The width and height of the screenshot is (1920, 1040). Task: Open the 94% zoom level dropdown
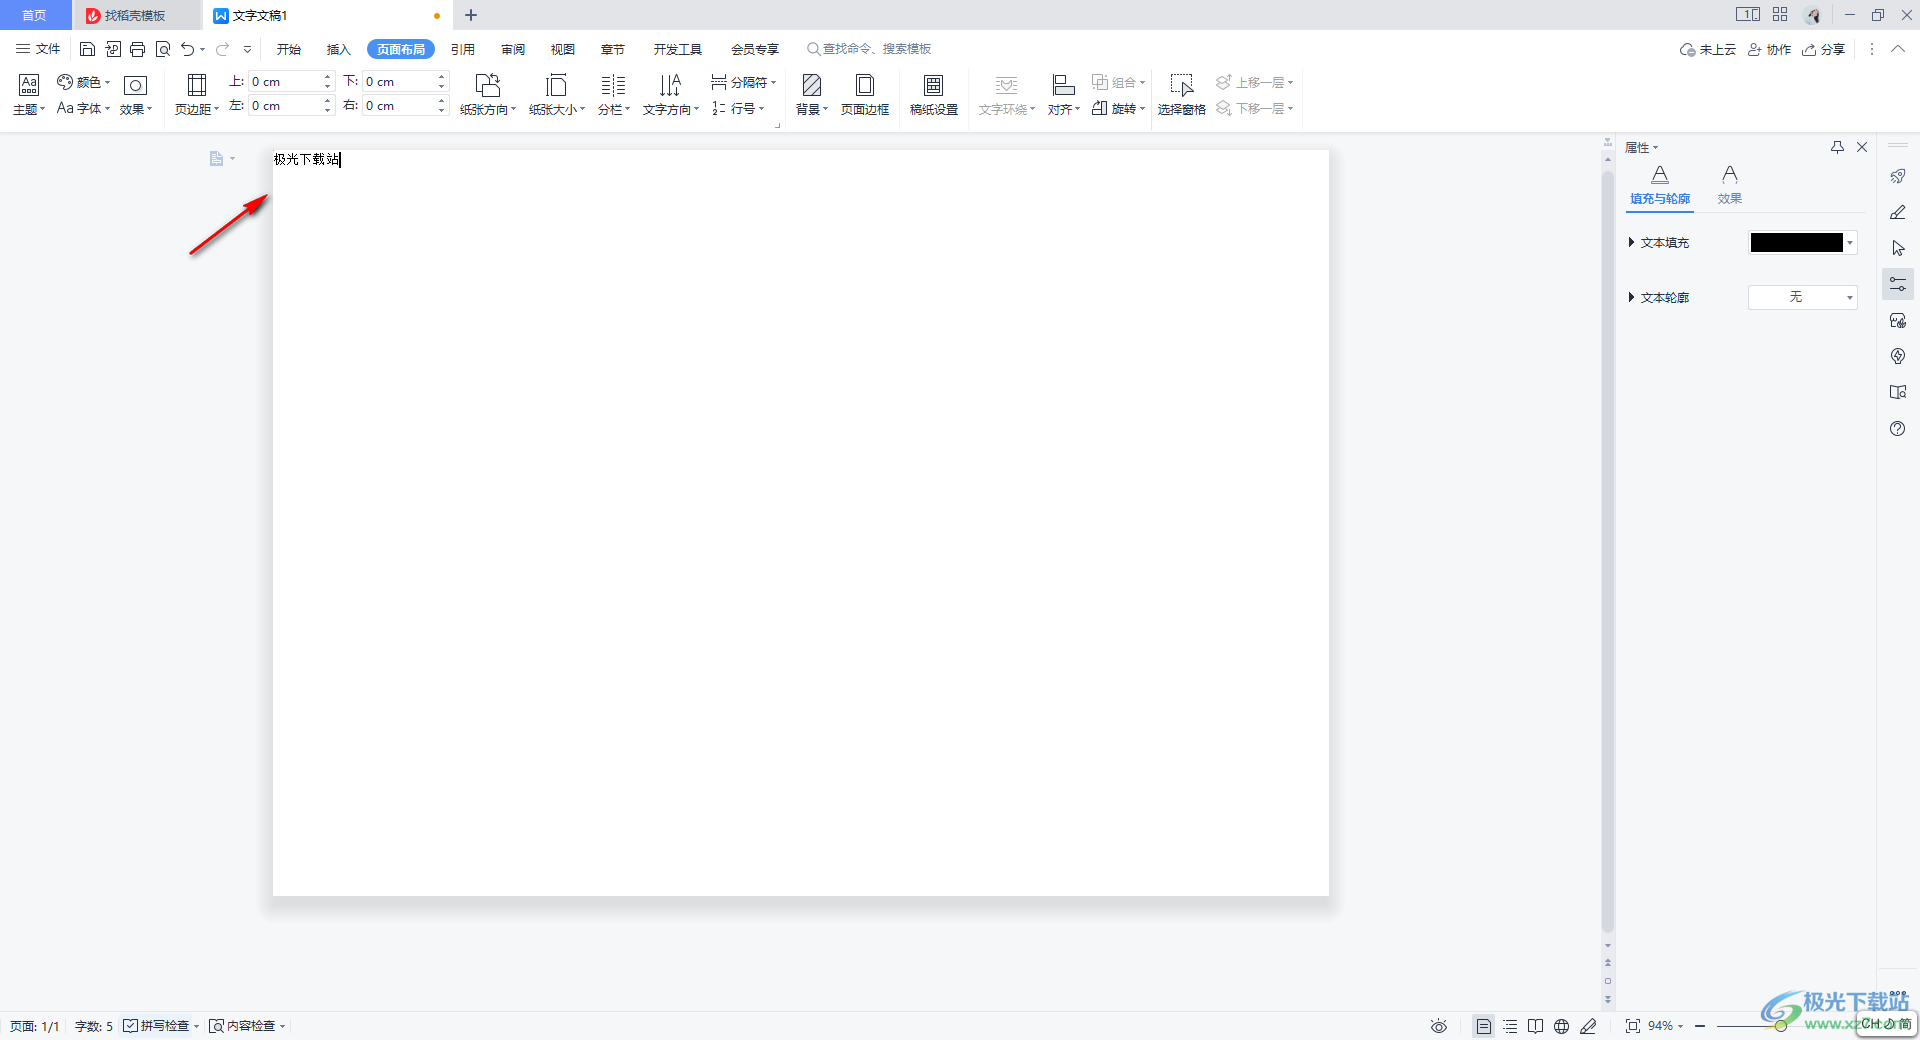[1666, 1026]
